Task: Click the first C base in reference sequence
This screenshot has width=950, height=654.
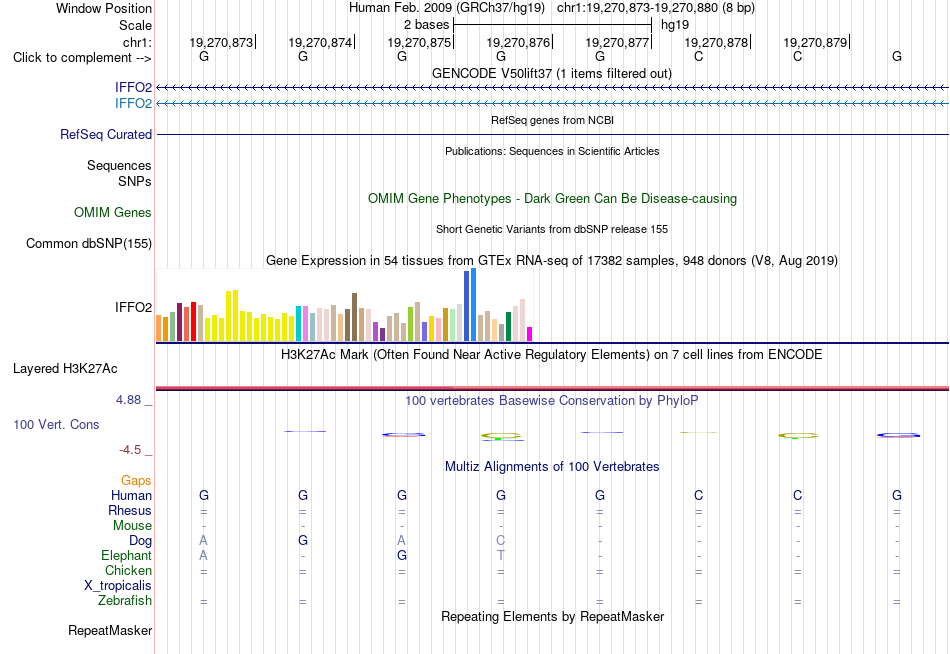Action: coord(699,56)
